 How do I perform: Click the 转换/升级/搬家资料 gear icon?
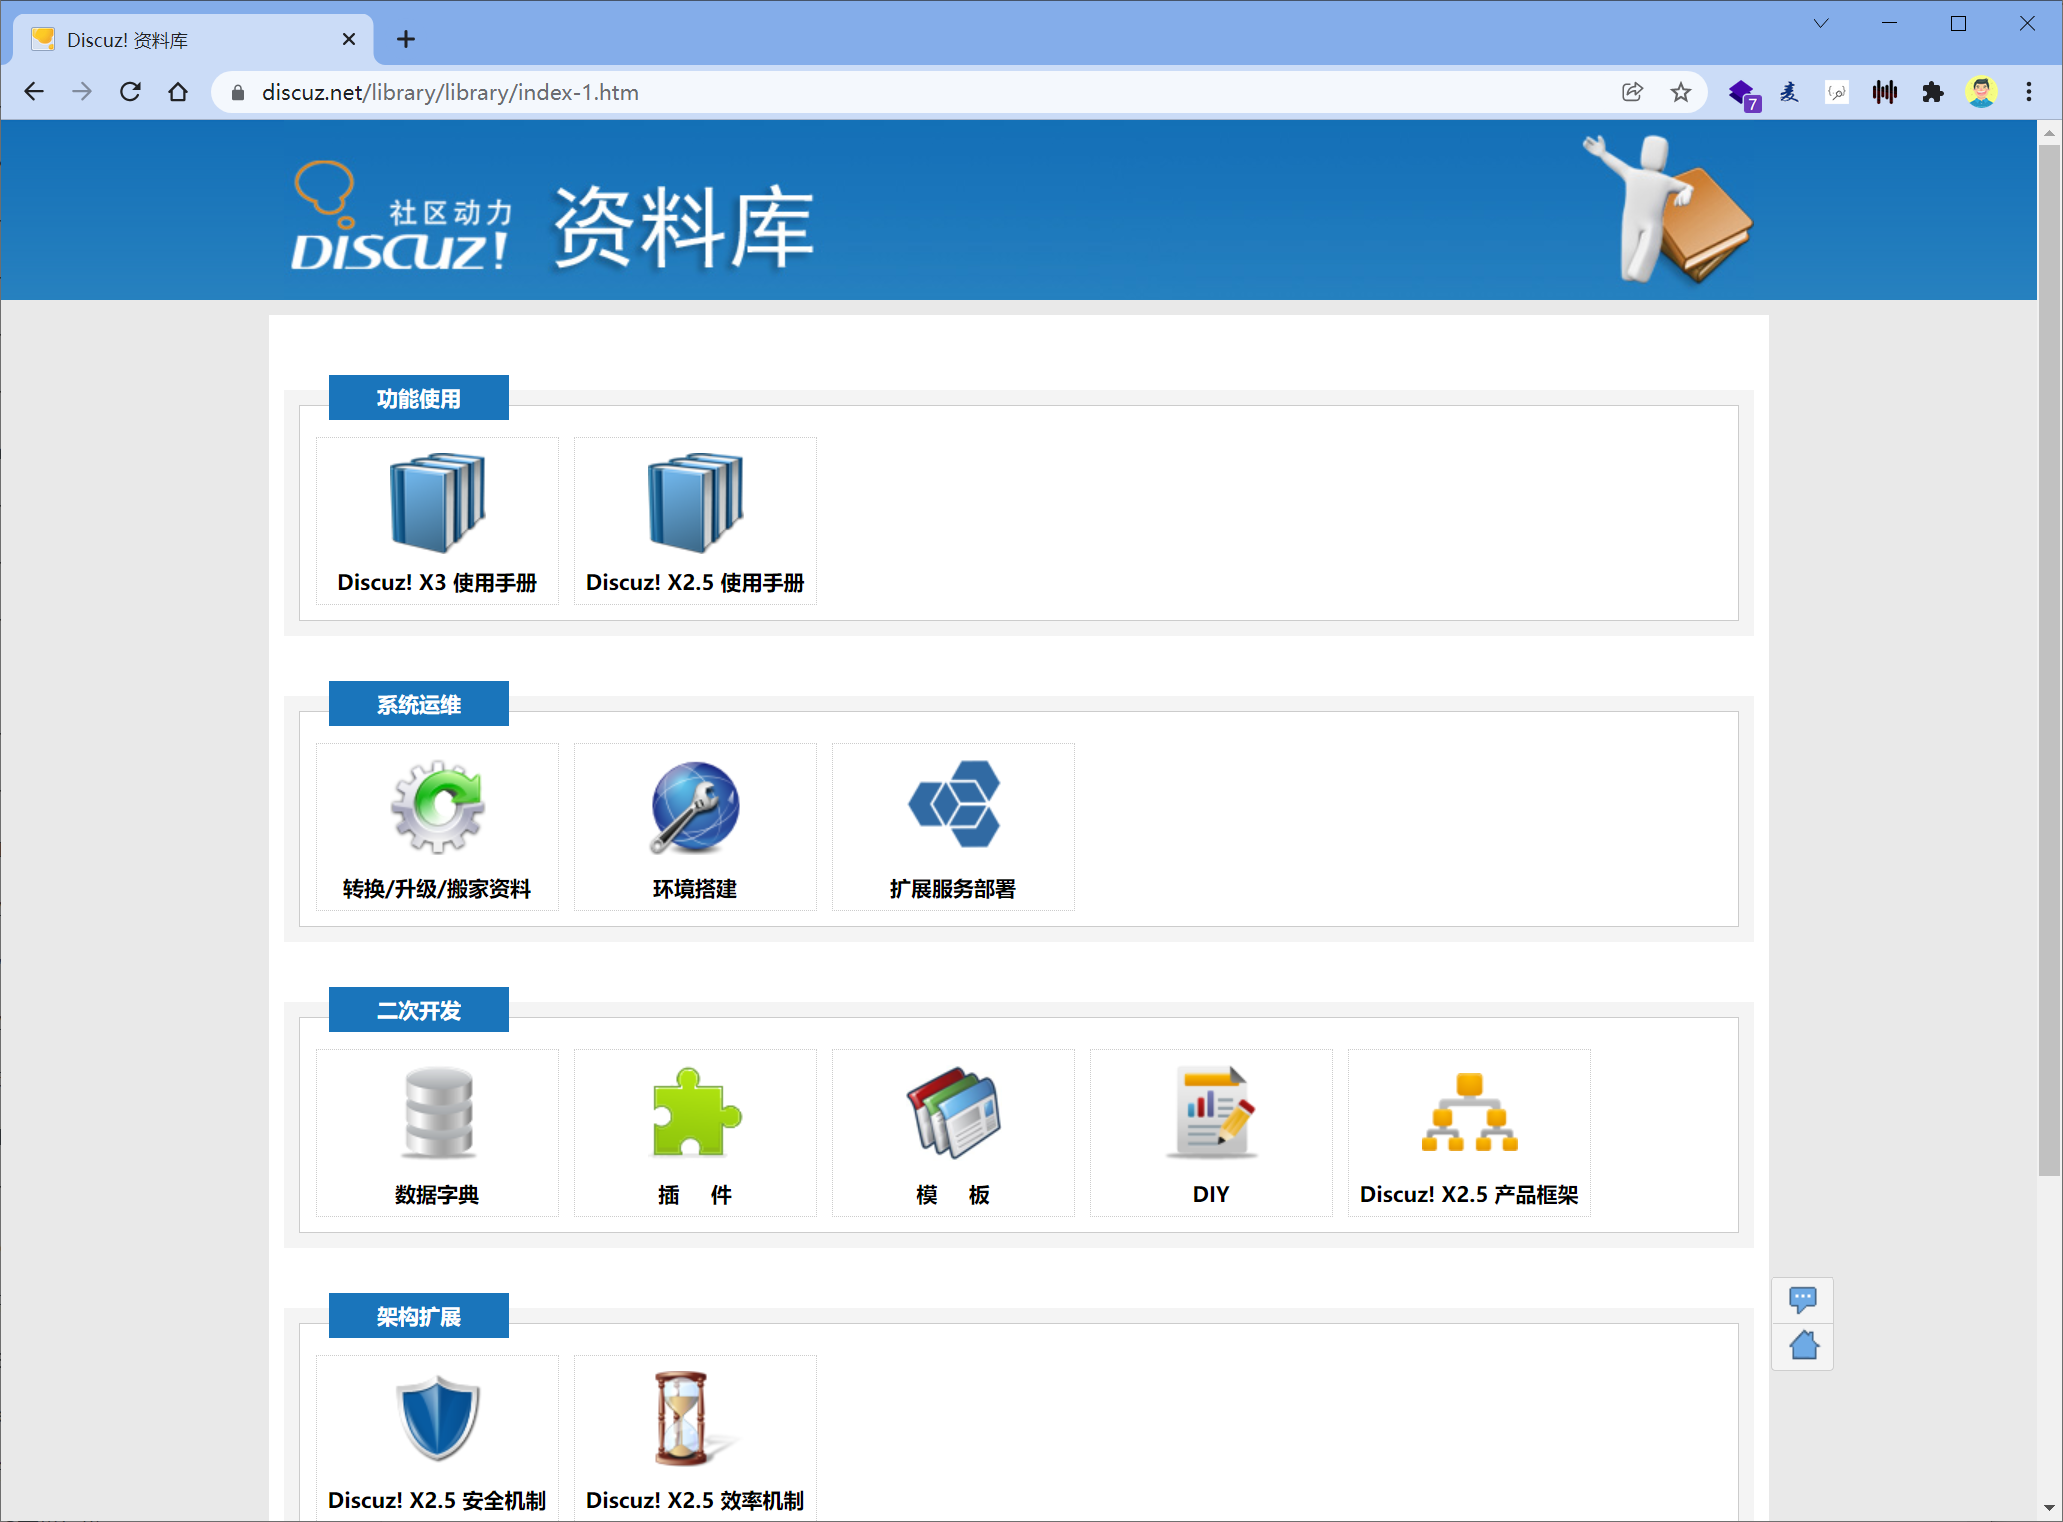pyautogui.click(x=437, y=807)
